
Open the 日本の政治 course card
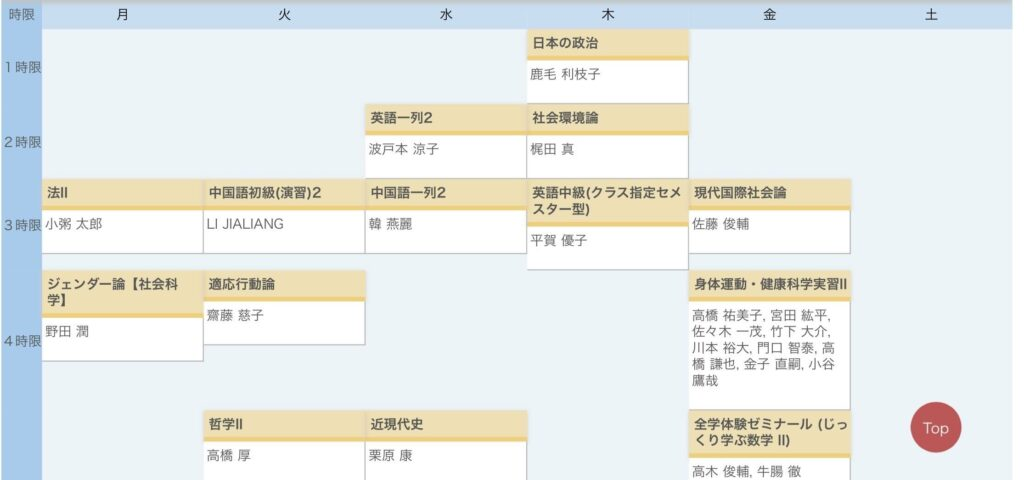566,44
